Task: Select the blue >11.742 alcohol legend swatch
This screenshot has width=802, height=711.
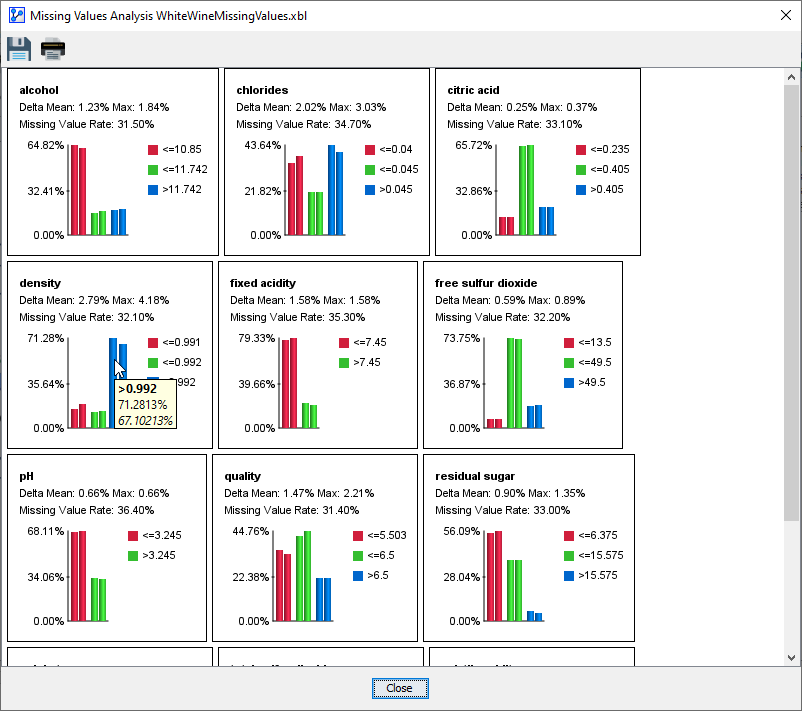Action: [153, 190]
